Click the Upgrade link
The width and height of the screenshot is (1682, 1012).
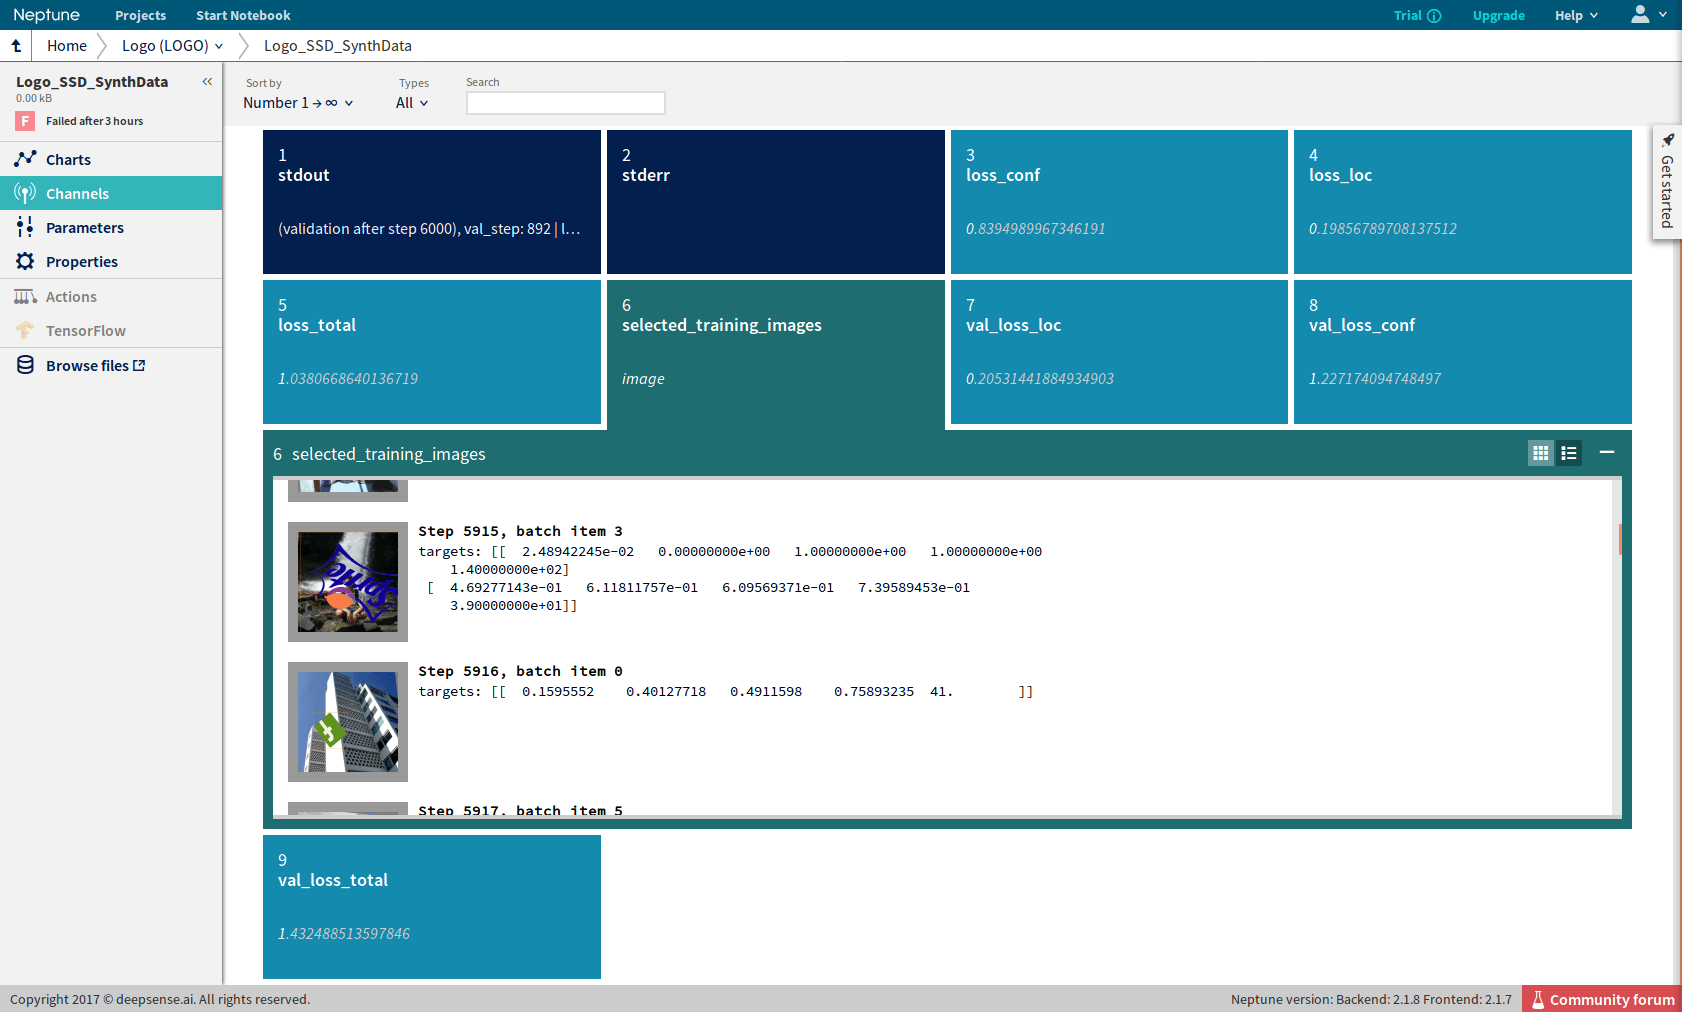(1498, 15)
